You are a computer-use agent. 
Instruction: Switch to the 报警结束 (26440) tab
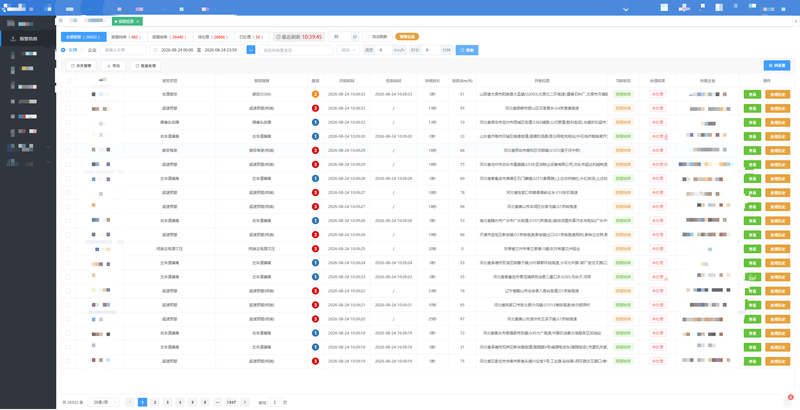pos(170,37)
